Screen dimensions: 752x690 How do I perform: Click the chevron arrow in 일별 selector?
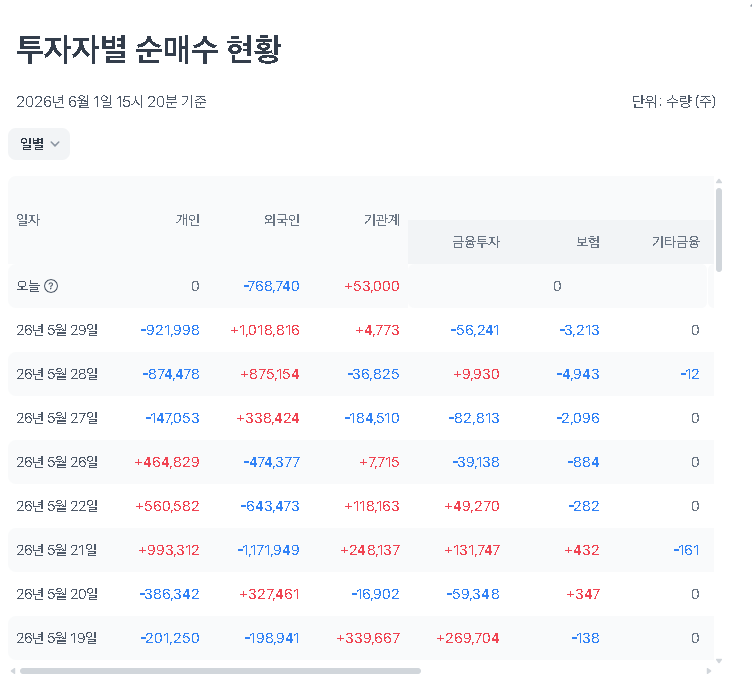(x=55, y=144)
